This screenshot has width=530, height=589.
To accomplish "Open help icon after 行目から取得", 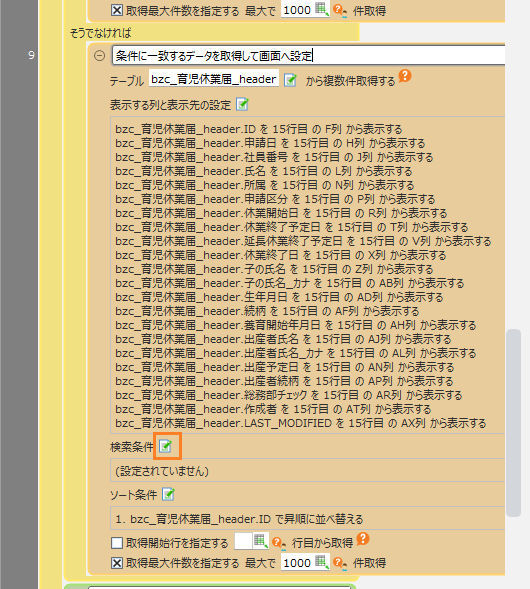I will click(363, 539).
